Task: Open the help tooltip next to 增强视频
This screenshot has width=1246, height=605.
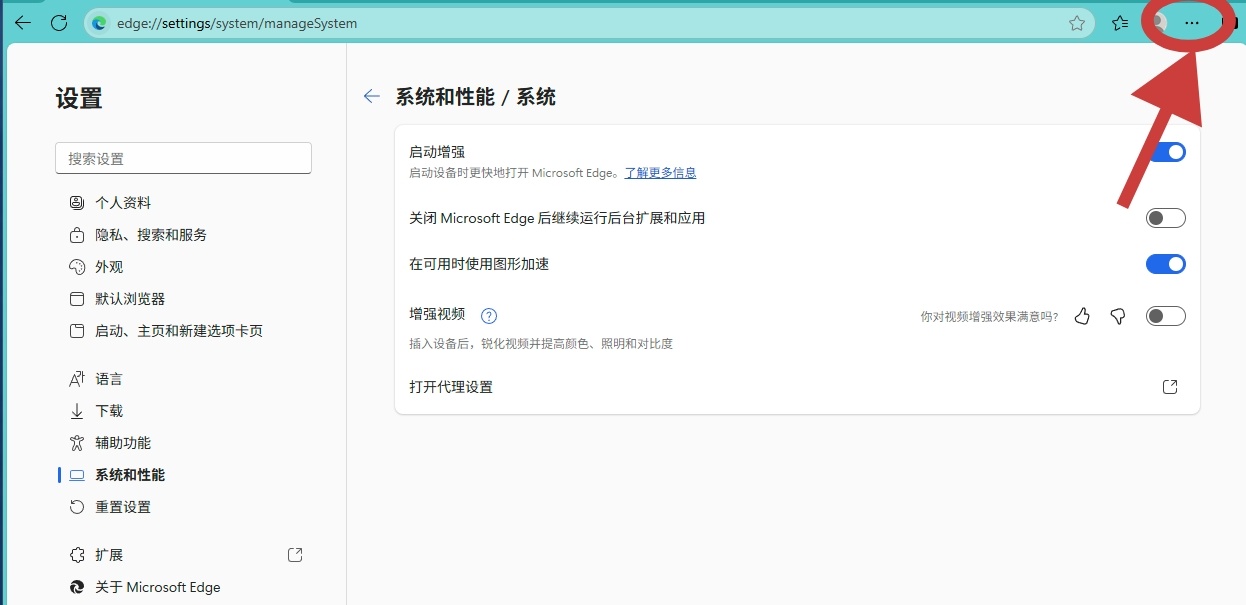Action: [489, 314]
